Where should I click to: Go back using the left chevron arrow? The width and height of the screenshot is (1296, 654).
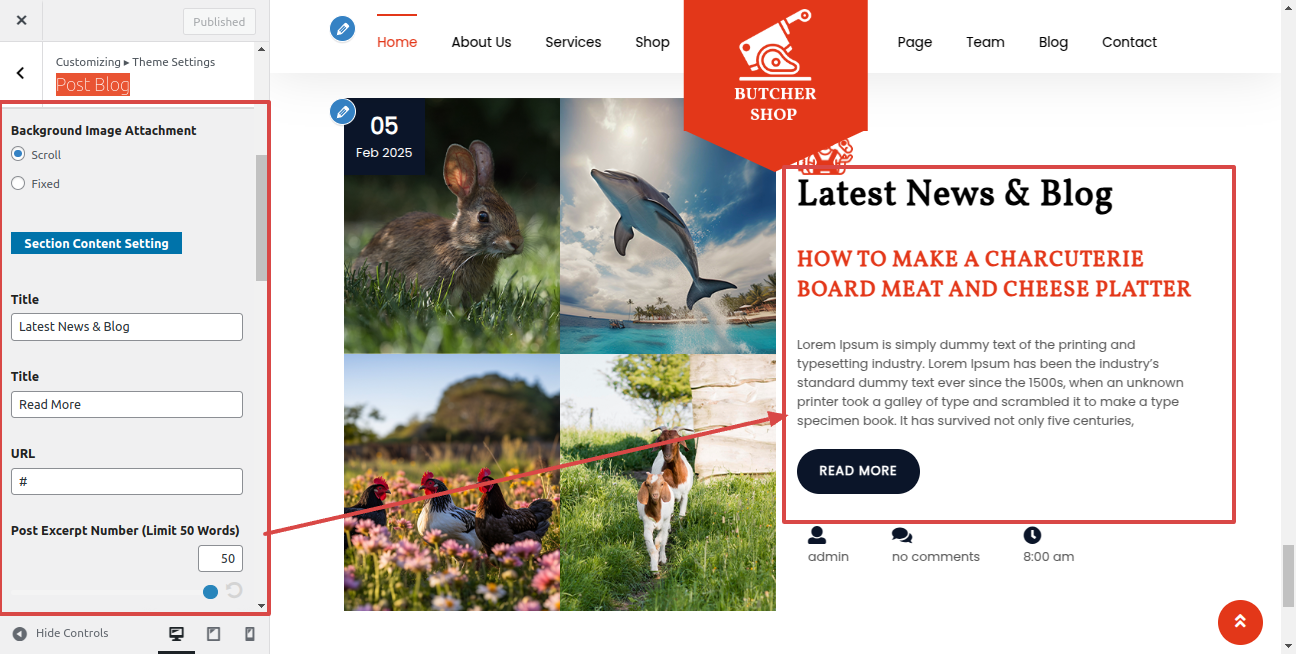tap(20, 73)
